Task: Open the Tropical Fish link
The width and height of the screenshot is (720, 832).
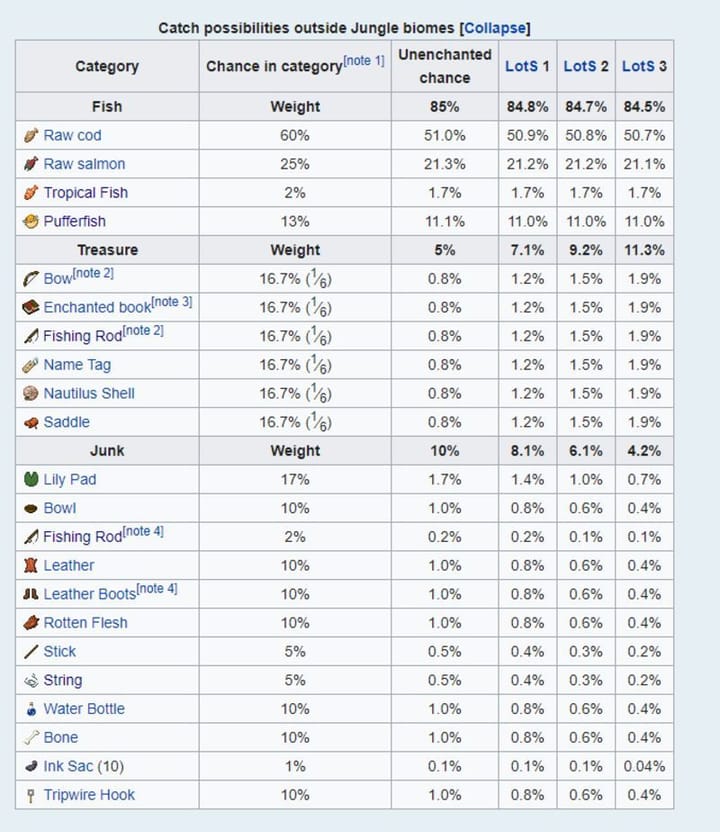Action: [x=85, y=193]
